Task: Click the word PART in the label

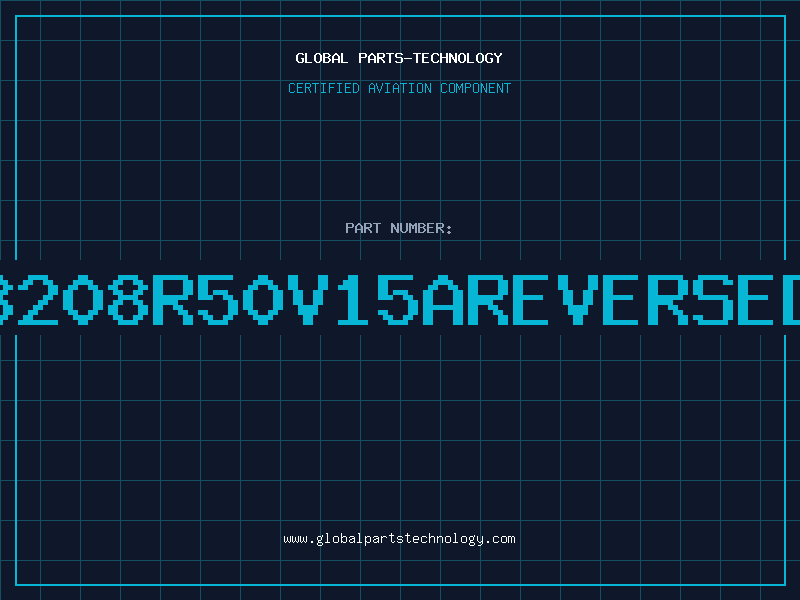Action: point(363,228)
